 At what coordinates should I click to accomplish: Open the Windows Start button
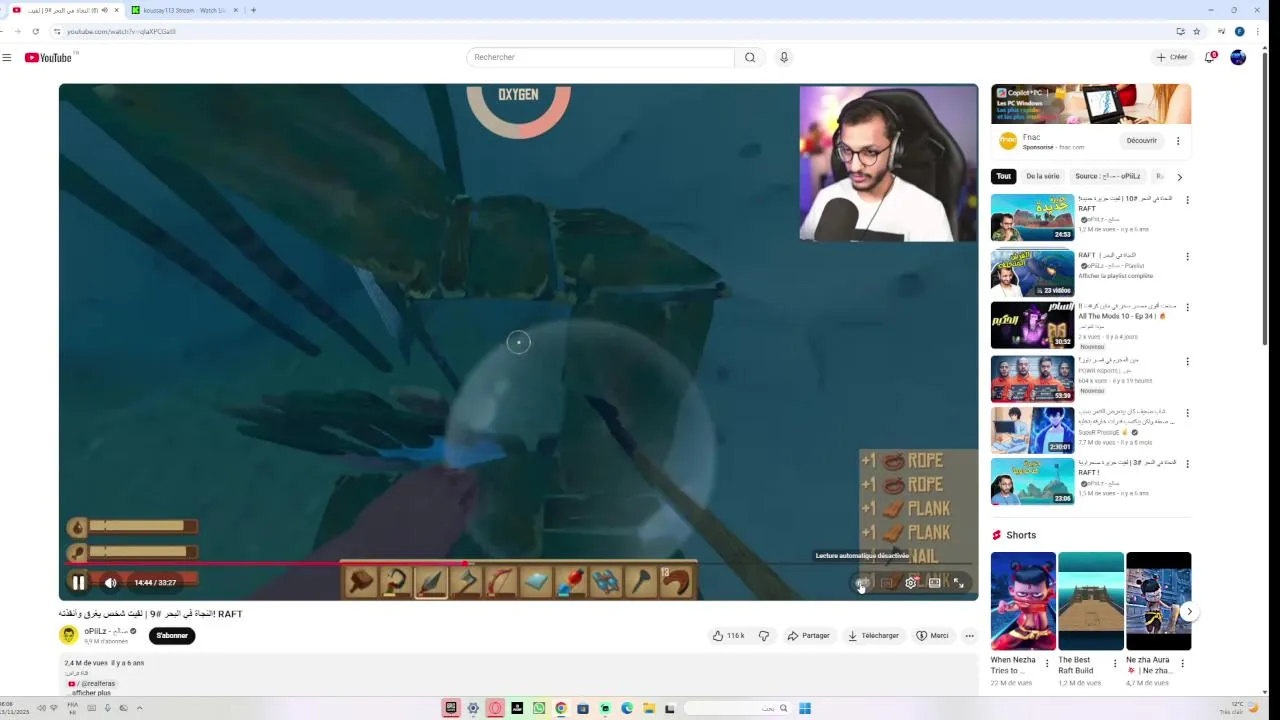point(805,708)
